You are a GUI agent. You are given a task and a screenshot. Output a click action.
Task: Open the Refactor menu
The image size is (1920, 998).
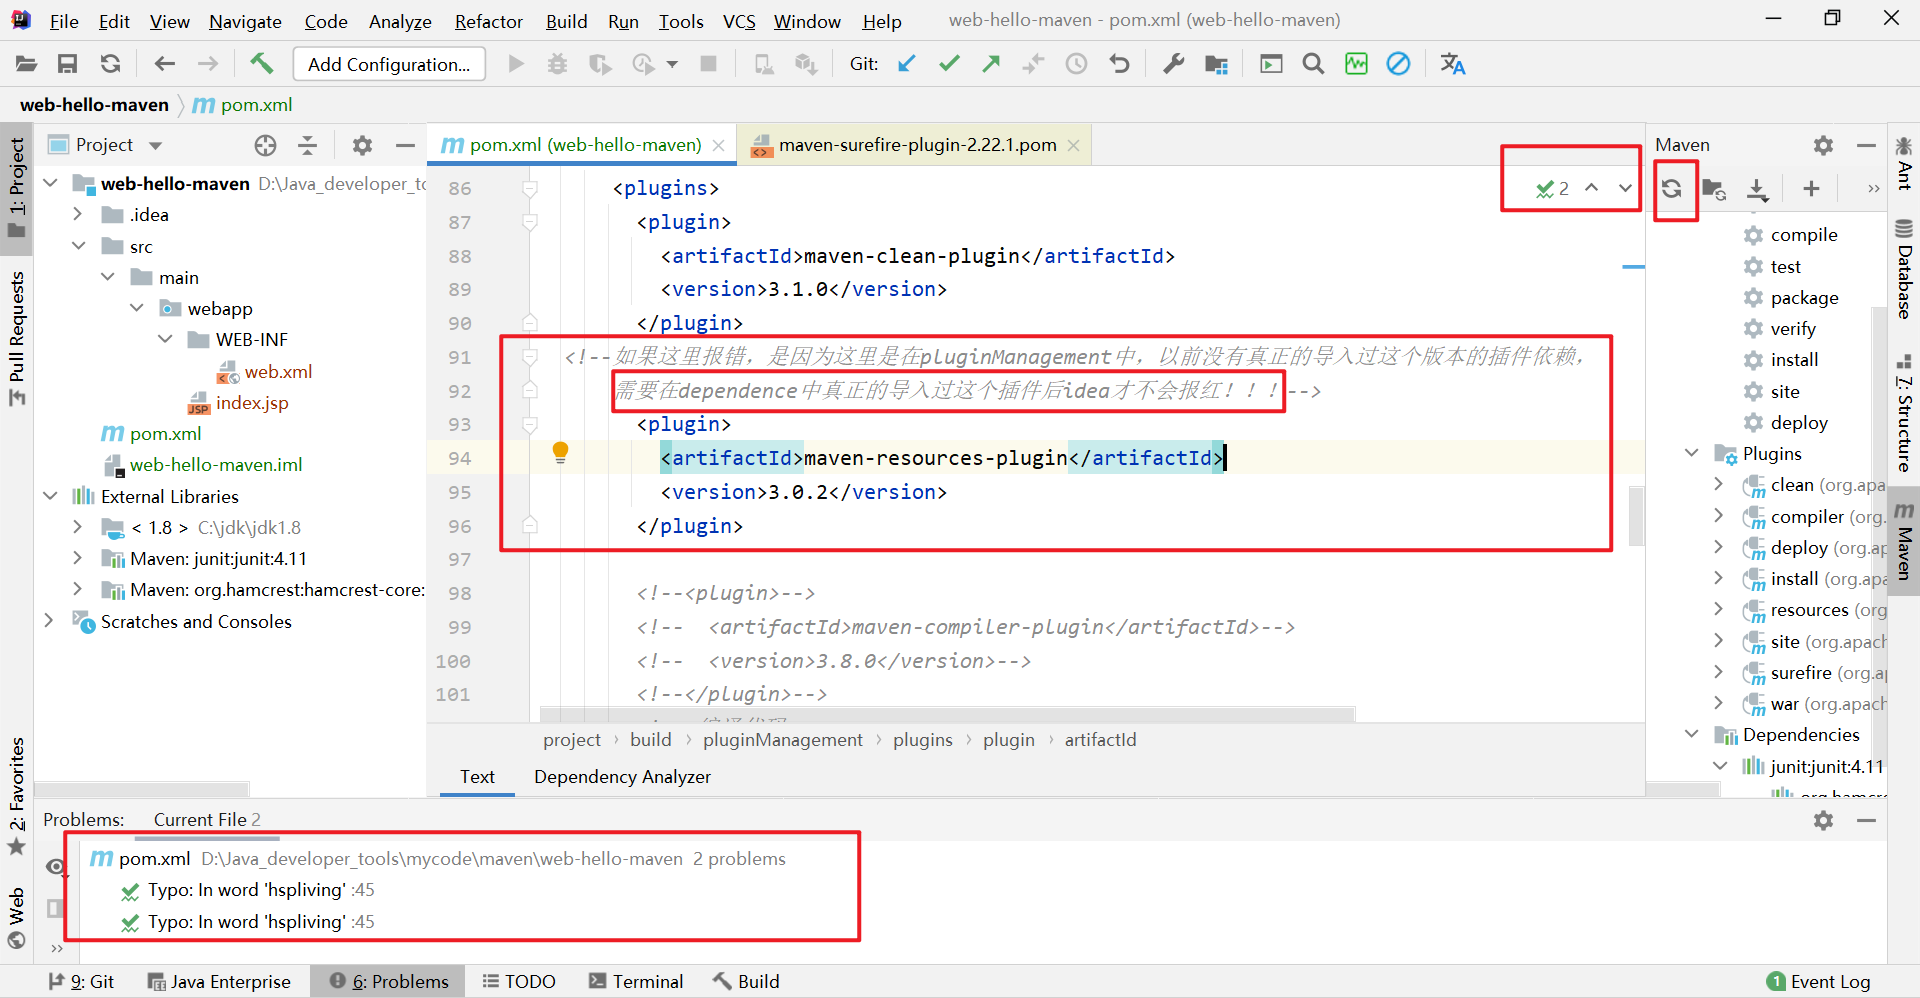(488, 21)
